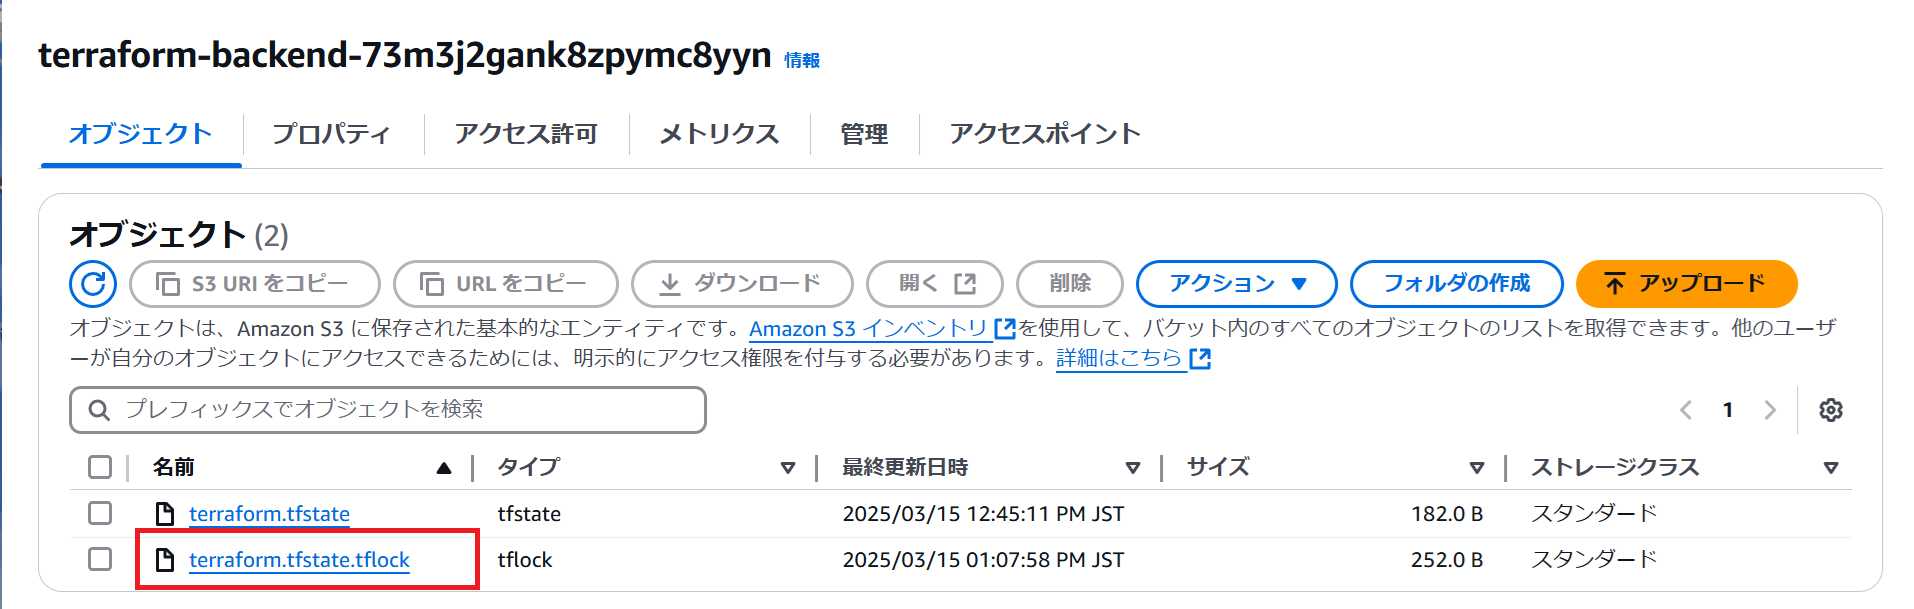
Task: Sort by タイプ column arrow
Action: (x=788, y=468)
